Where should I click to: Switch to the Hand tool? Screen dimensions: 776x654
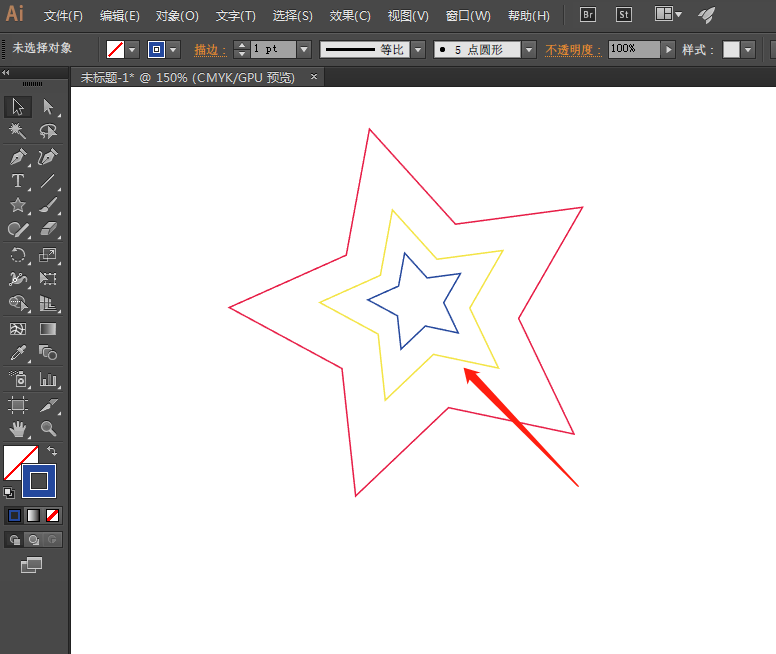(18, 429)
